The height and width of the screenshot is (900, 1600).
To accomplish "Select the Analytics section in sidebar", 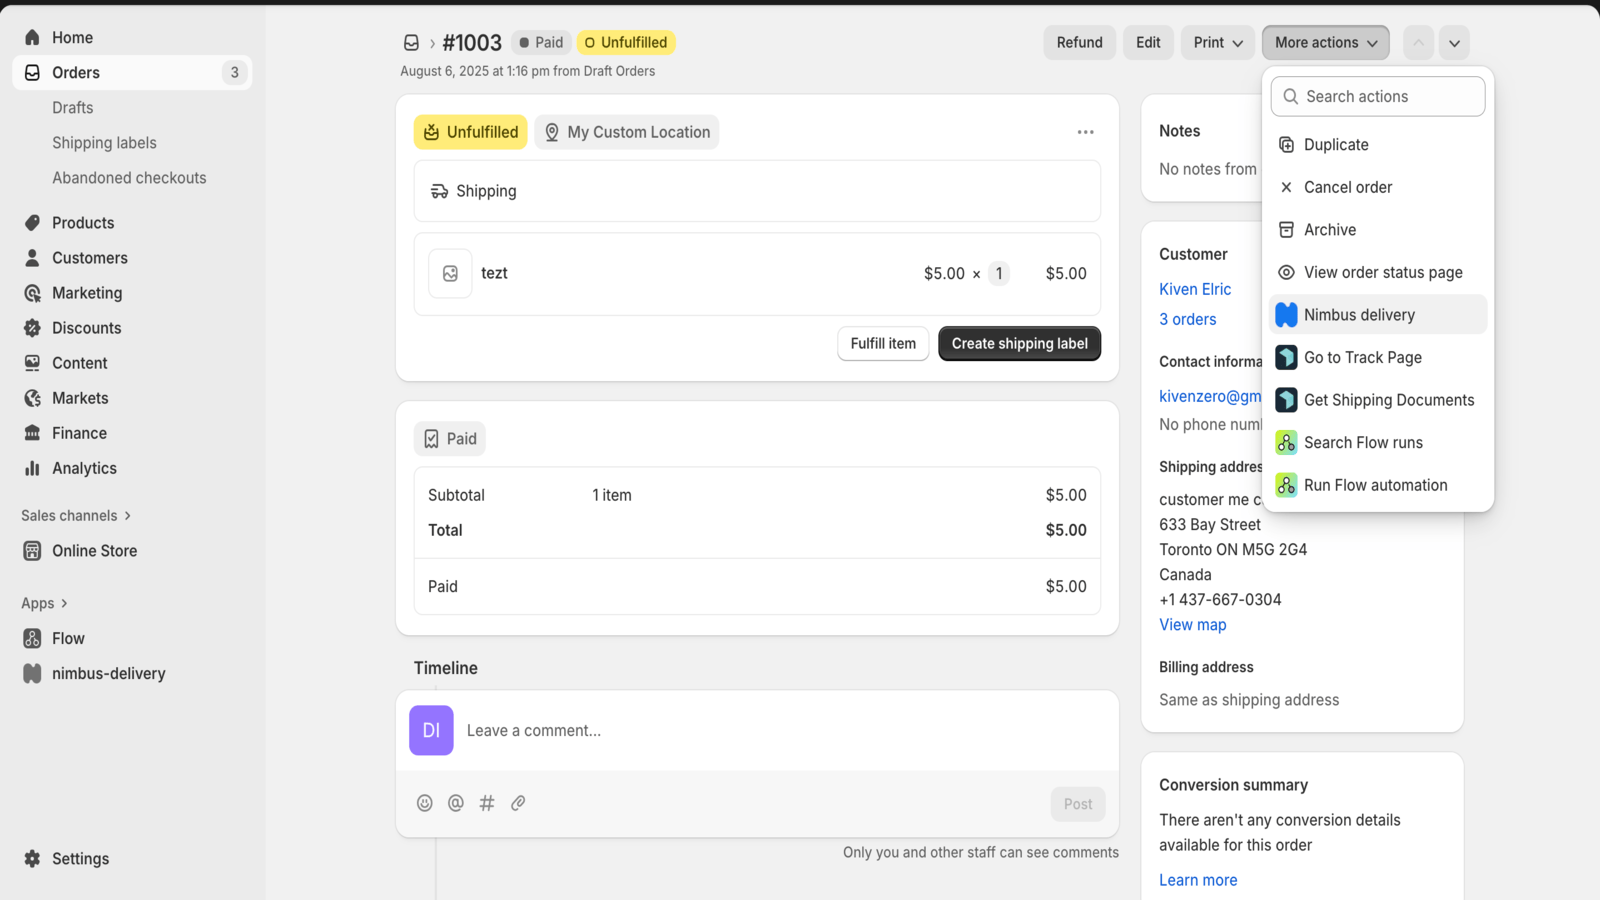I will [x=33, y=468].
